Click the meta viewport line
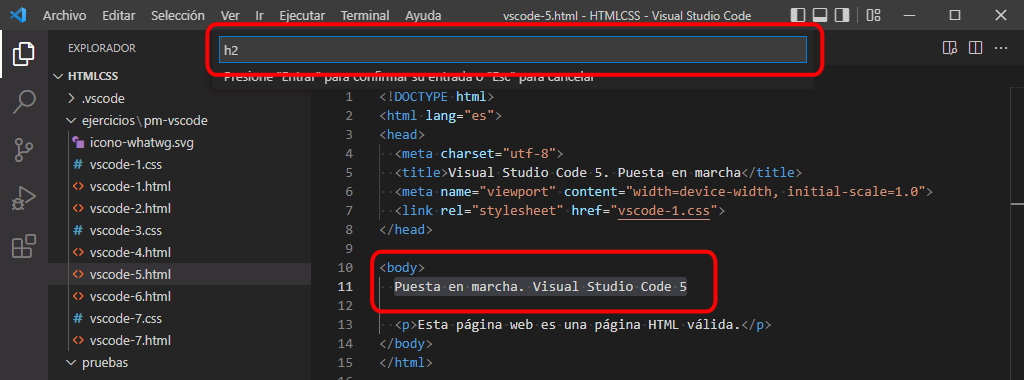Image resolution: width=1024 pixels, height=380 pixels. coord(664,192)
